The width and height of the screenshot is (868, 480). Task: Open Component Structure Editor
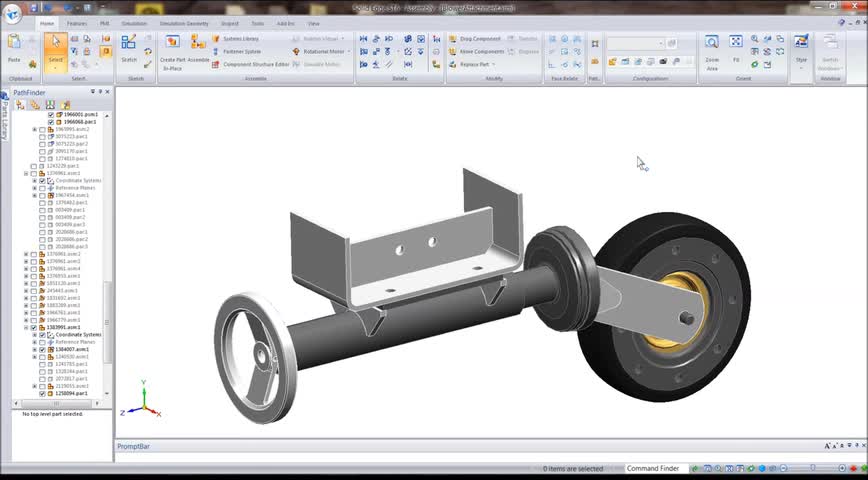(251, 64)
